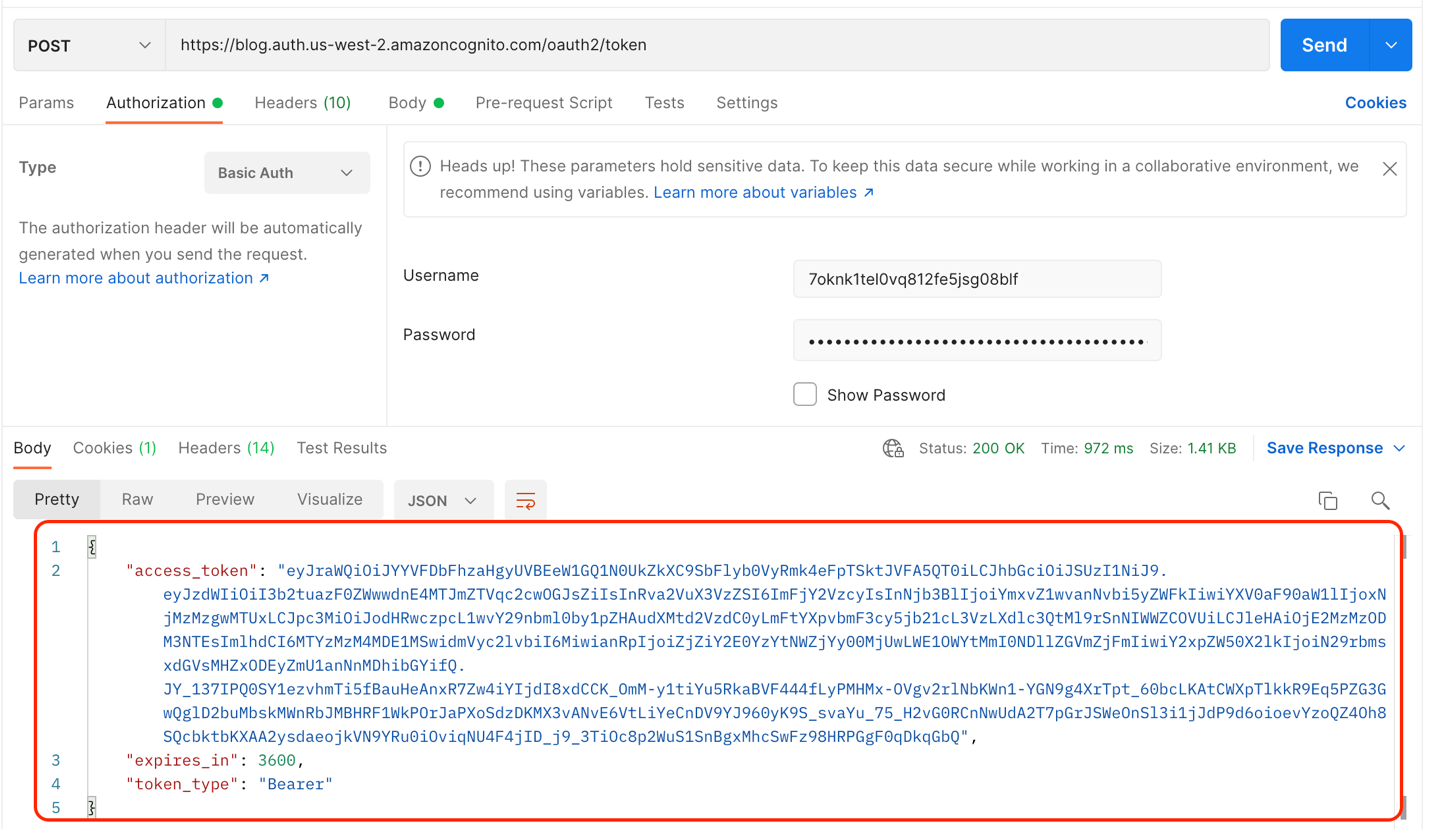Open the Headers (10) request tab

click(x=303, y=103)
